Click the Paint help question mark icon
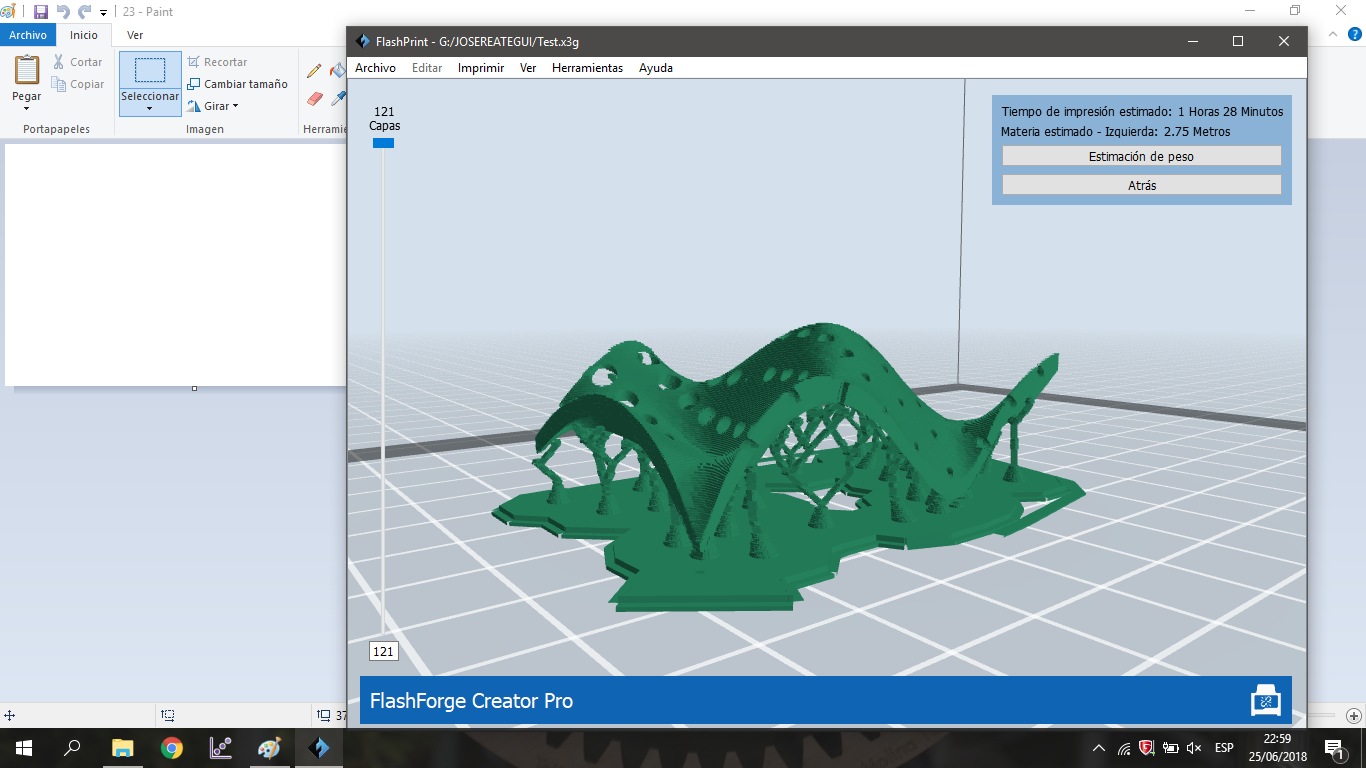 (x=1355, y=35)
